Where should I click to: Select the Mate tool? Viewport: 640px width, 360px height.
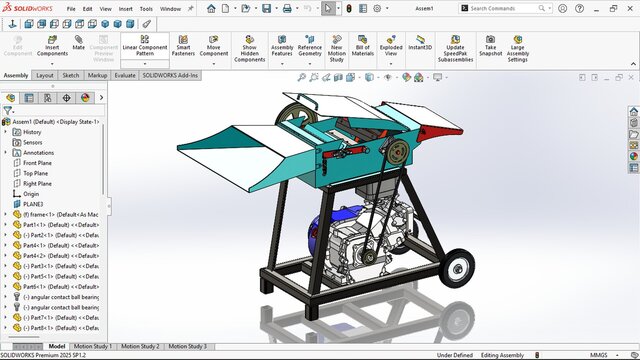pyautogui.click(x=79, y=42)
